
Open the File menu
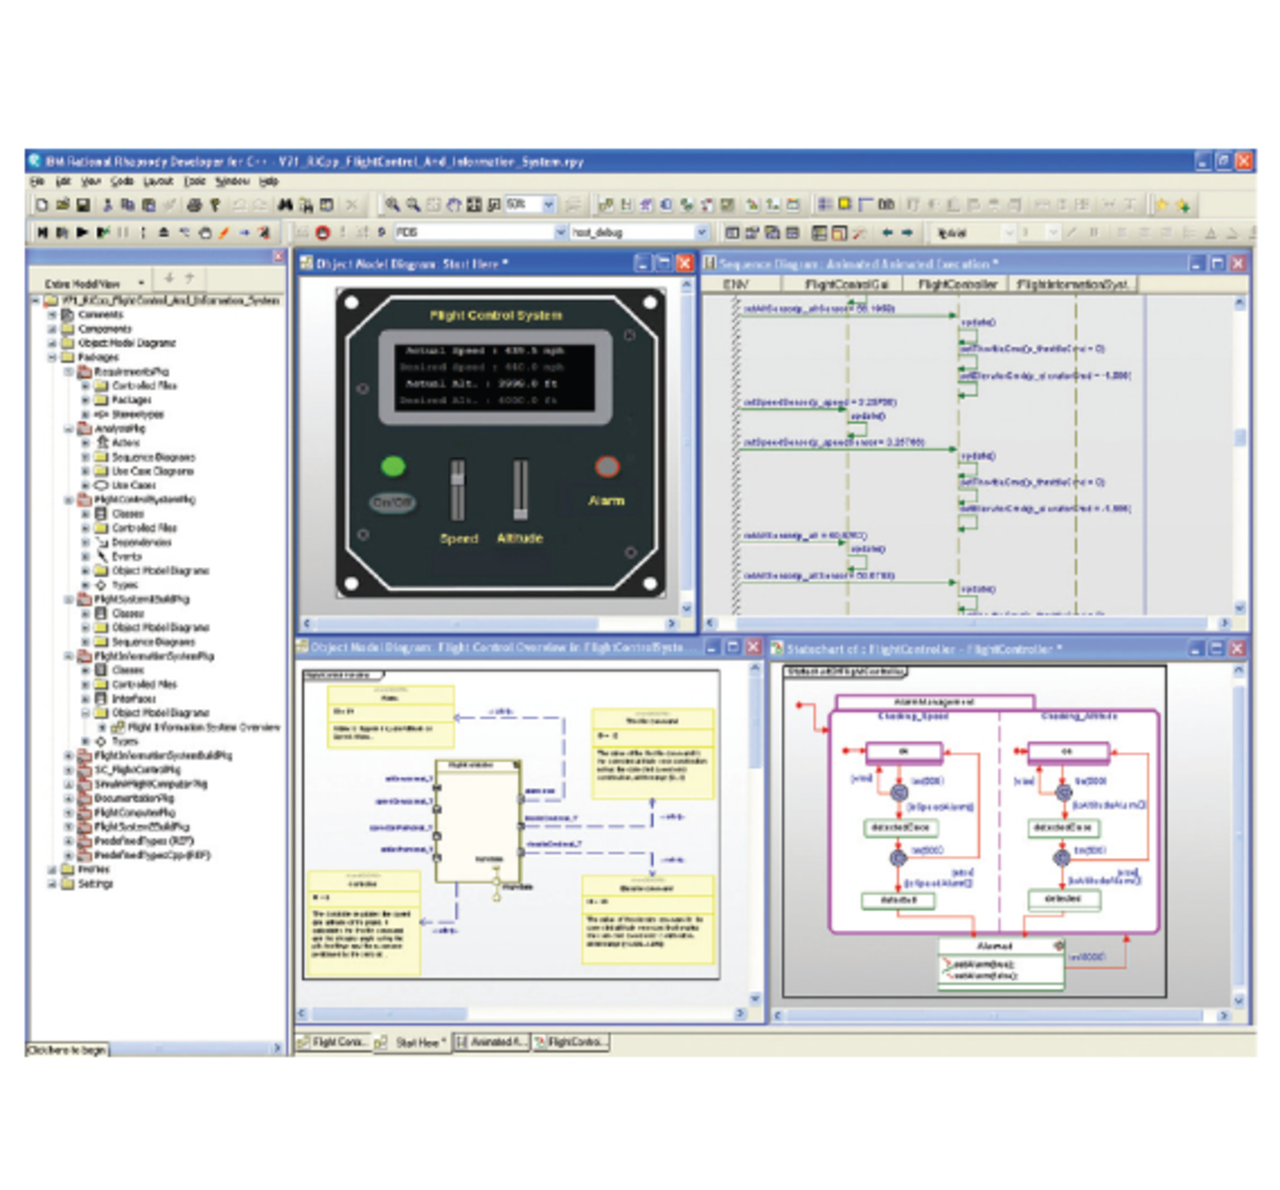[37, 182]
